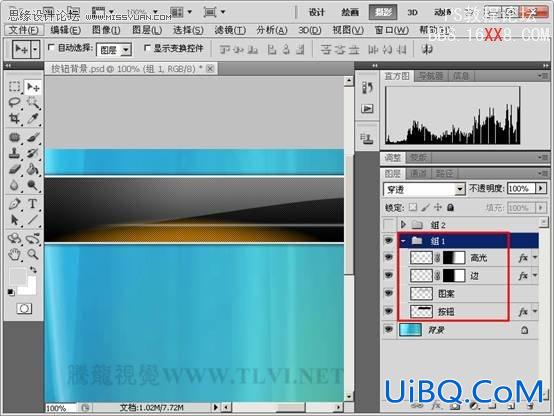Select the Path Selection tool

(x=14, y=220)
